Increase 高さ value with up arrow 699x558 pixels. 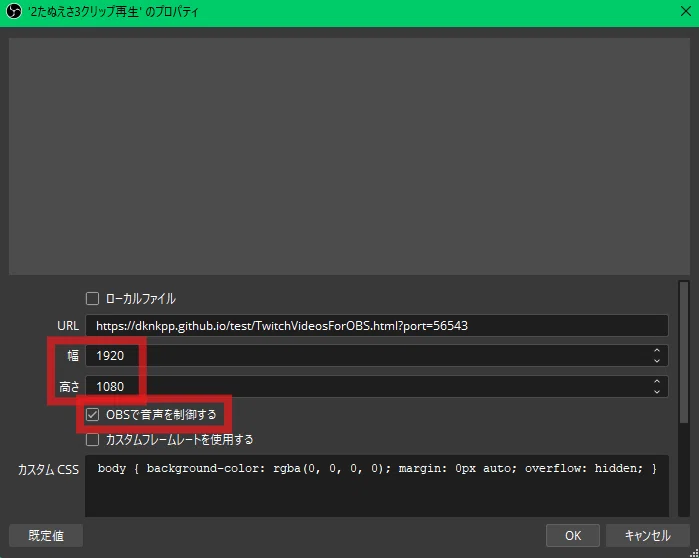[x=657, y=382]
